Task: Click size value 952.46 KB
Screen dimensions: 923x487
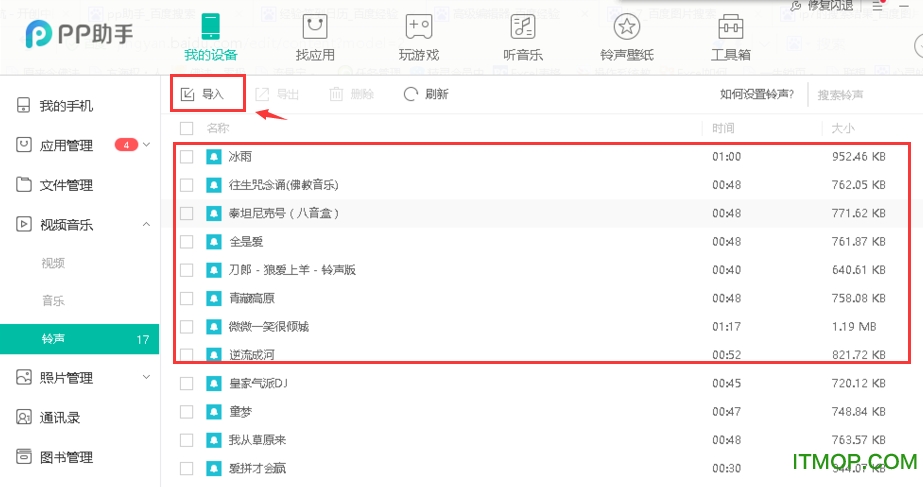Action: pos(858,157)
